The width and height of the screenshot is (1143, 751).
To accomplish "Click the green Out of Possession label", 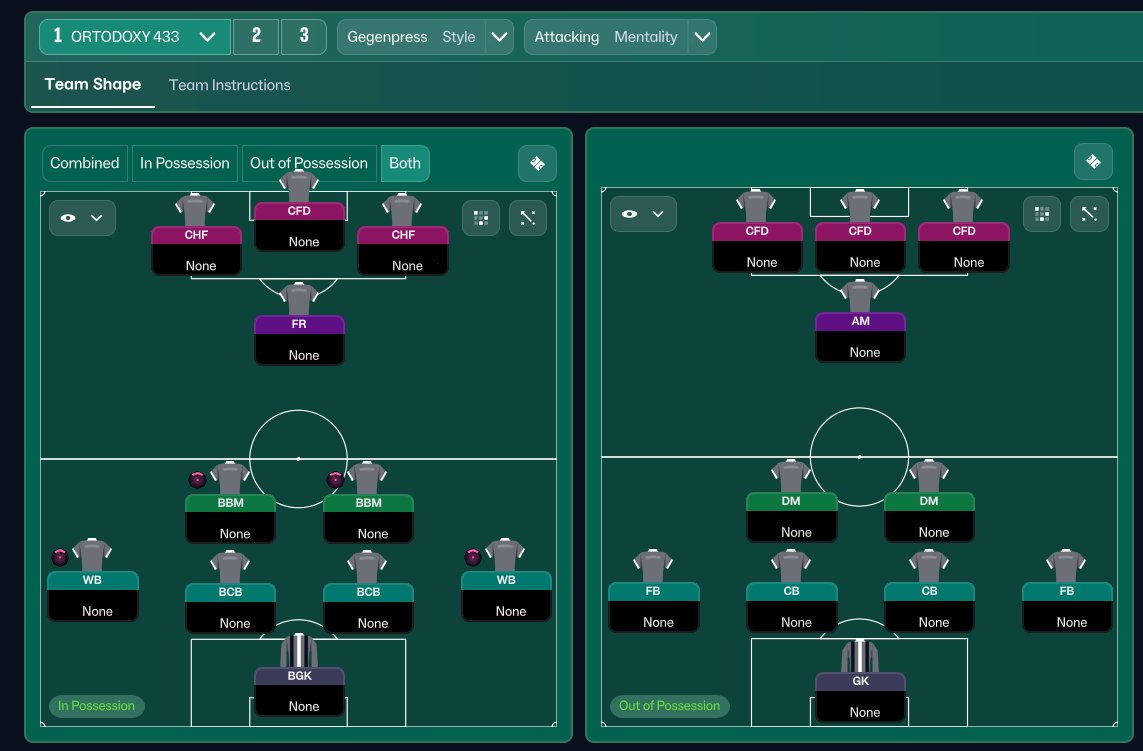I will coord(669,706).
